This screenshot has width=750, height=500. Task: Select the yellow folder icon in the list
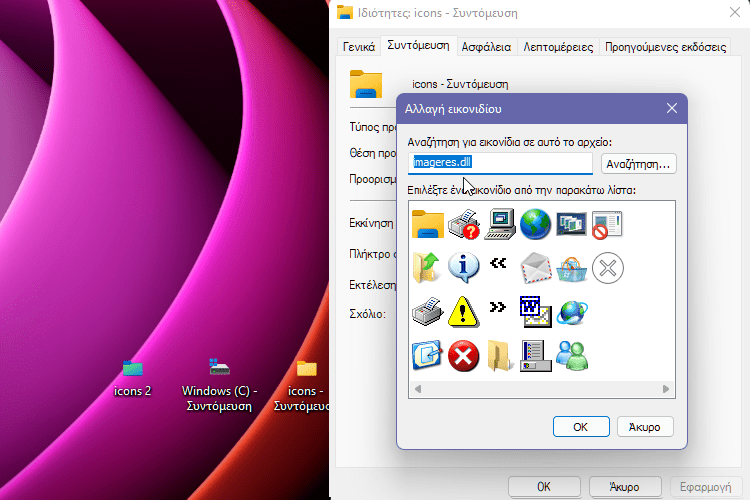point(428,224)
